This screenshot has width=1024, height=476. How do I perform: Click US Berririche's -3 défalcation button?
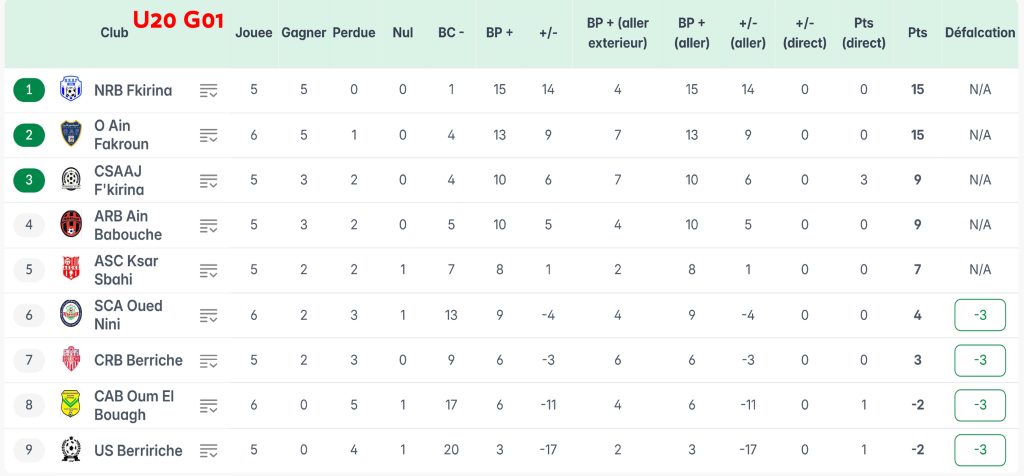(980, 450)
